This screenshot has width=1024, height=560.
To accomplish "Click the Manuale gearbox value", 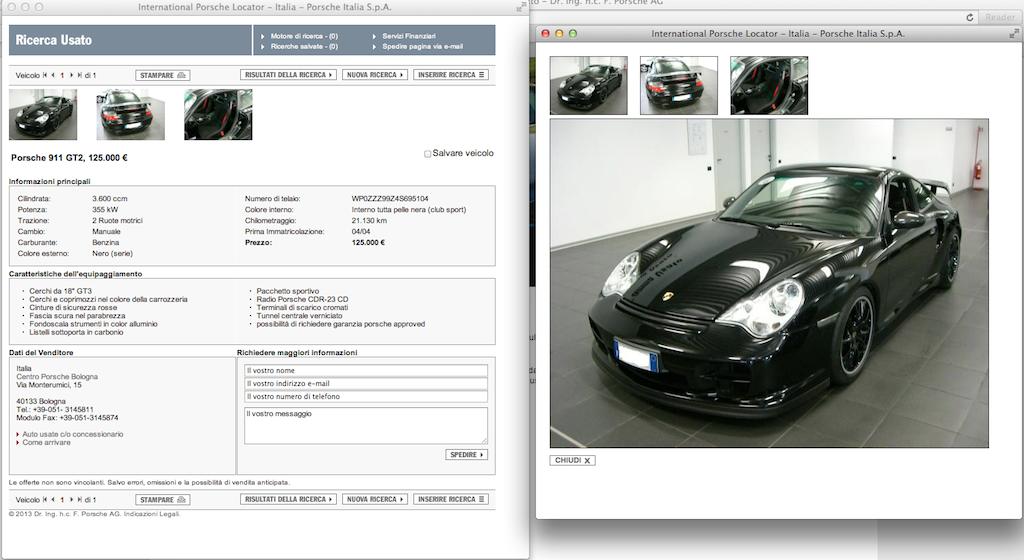I will [106, 232].
